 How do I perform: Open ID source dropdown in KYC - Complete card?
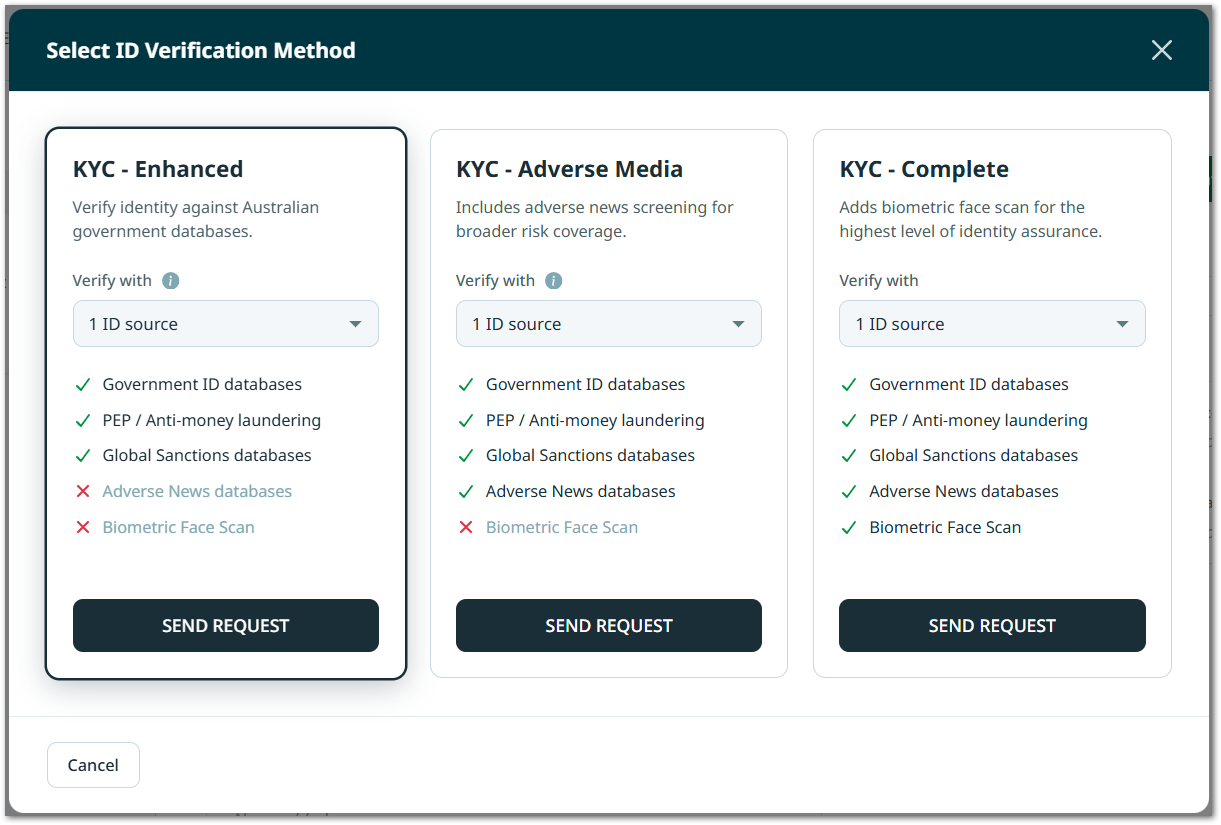click(x=992, y=324)
